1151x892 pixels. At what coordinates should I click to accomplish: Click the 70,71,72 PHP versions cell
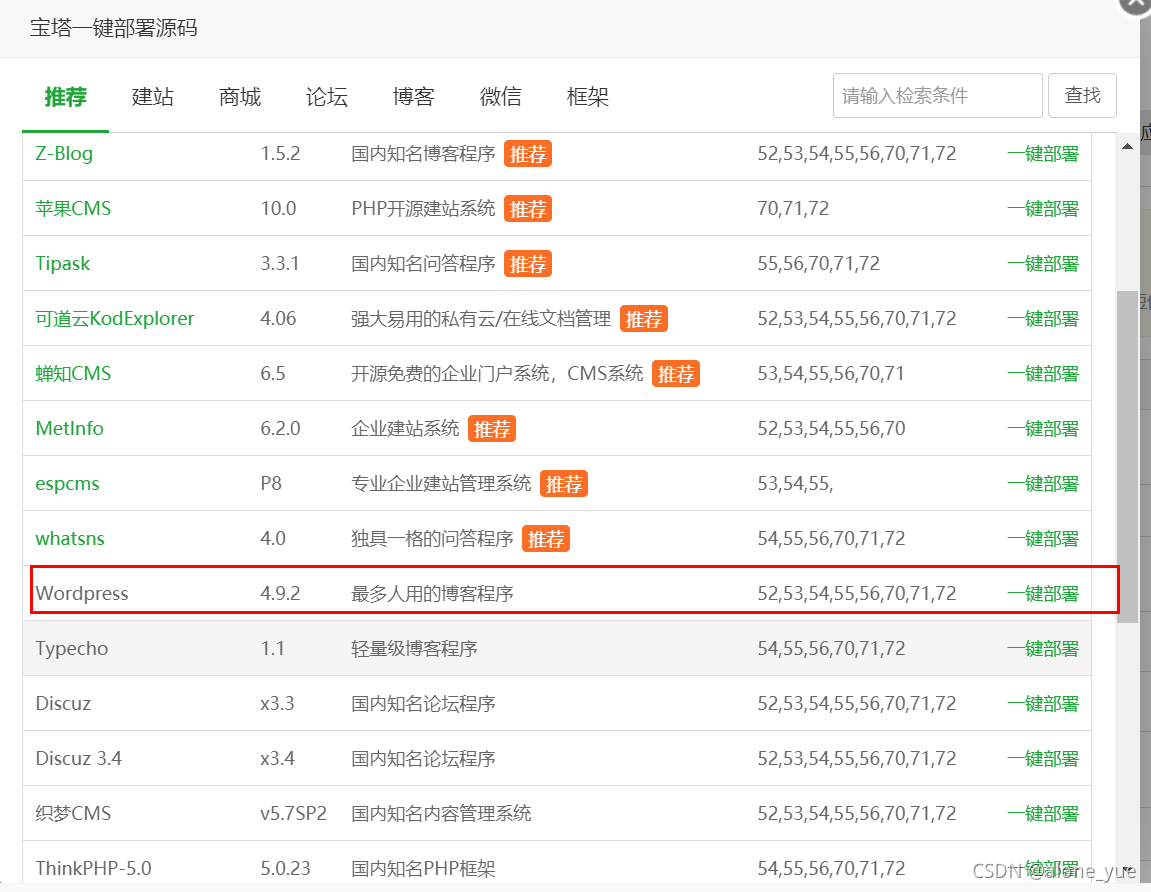click(x=793, y=209)
